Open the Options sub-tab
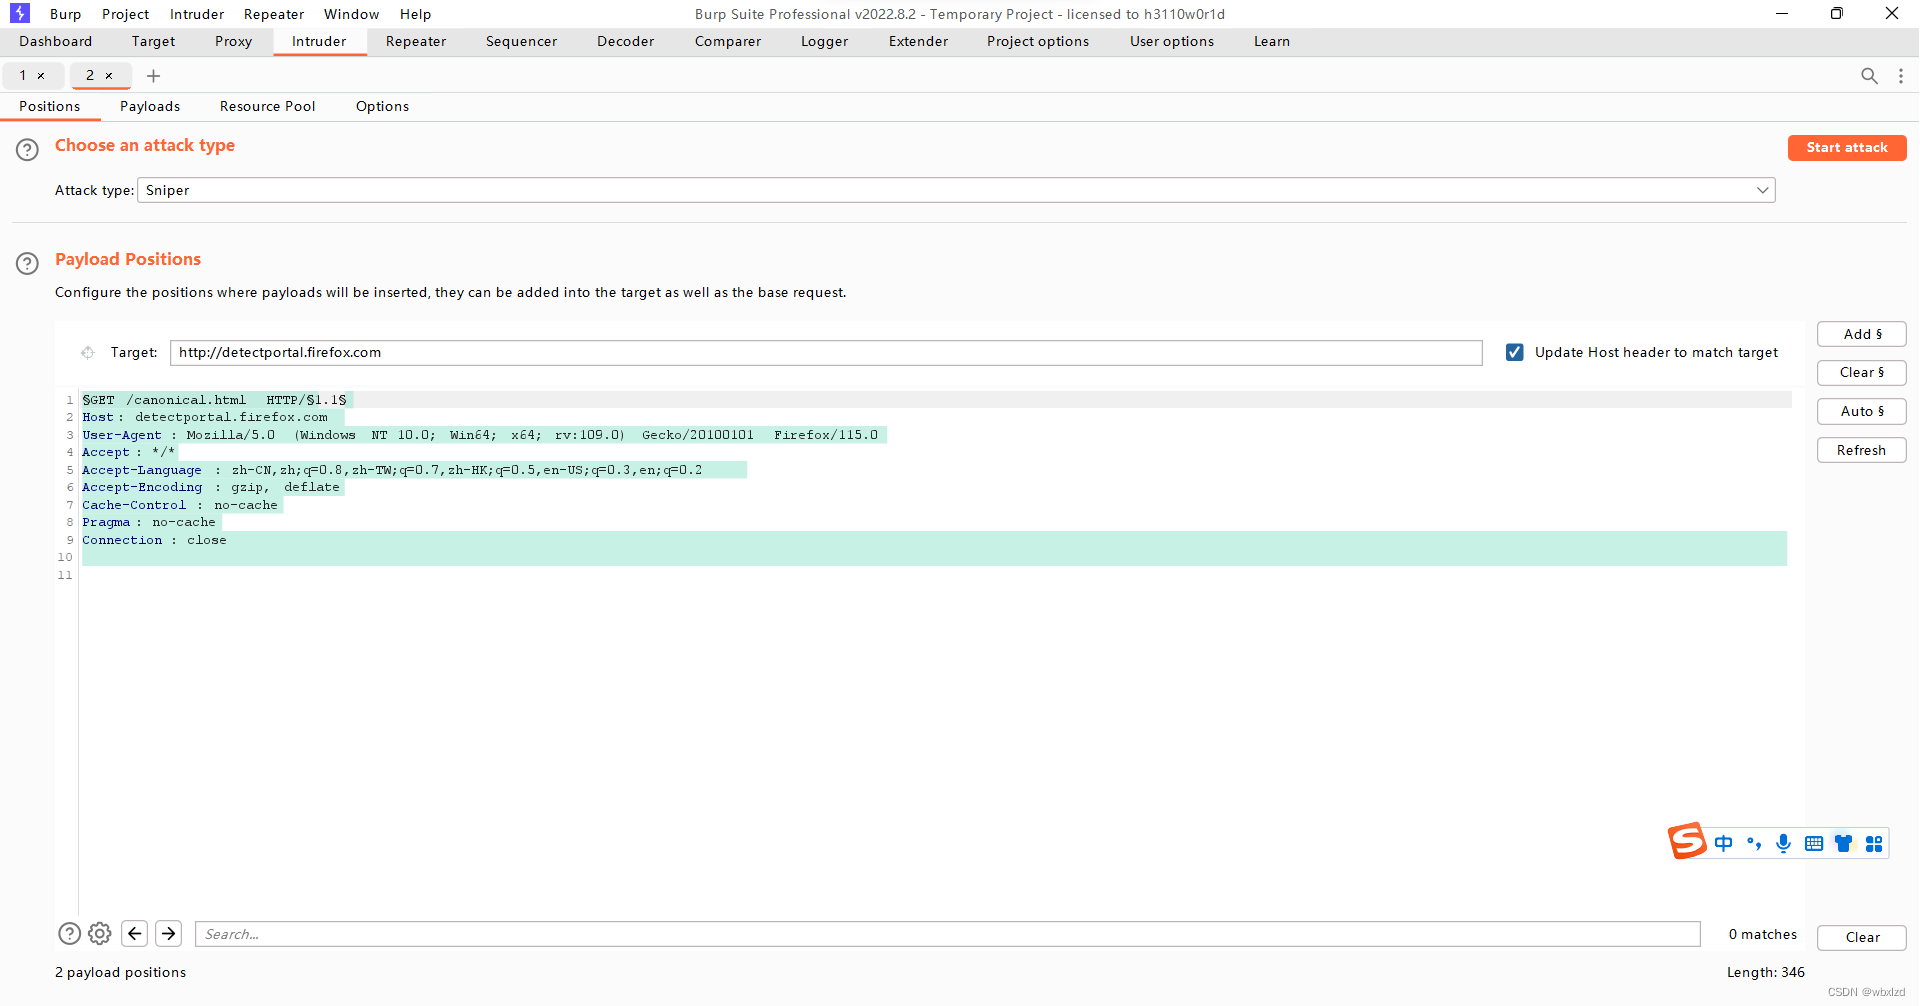The height and width of the screenshot is (1006, 1920). pos(382,106)
